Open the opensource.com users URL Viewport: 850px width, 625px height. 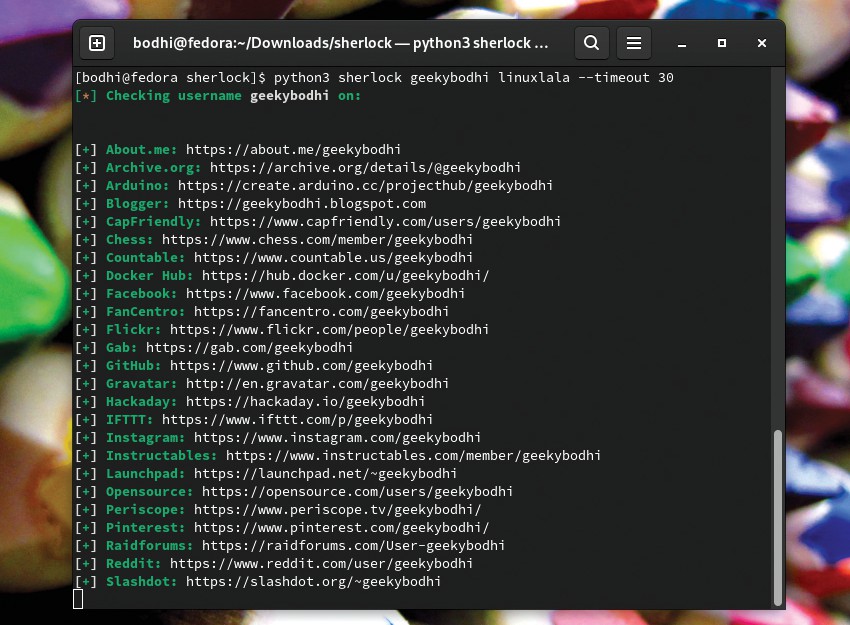pos(357,492)
